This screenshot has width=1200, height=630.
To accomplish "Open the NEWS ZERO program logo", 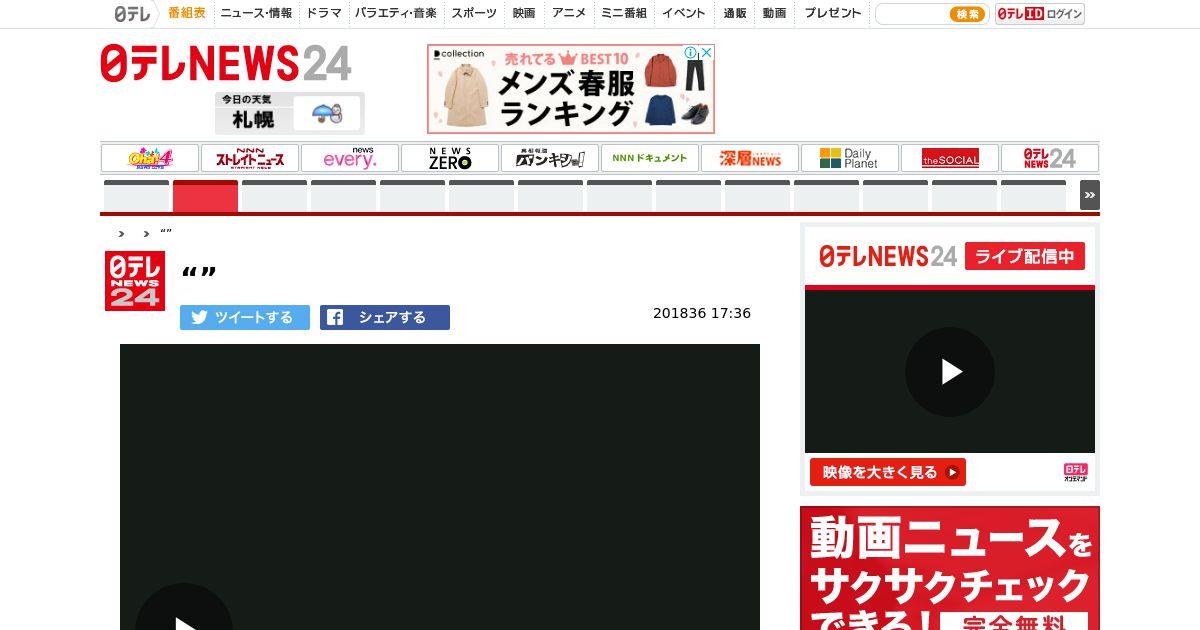I will (x=450, y=158).
